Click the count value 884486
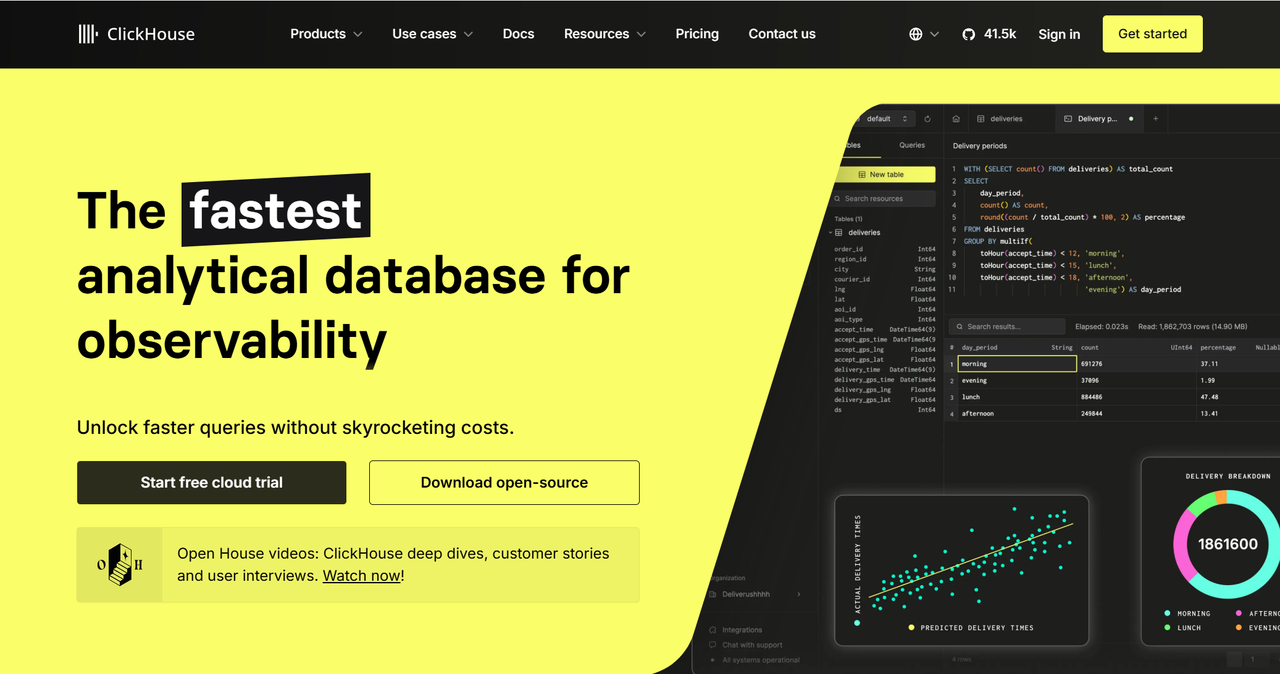This screenshot has width=1280, height=674. point(1091,397)
